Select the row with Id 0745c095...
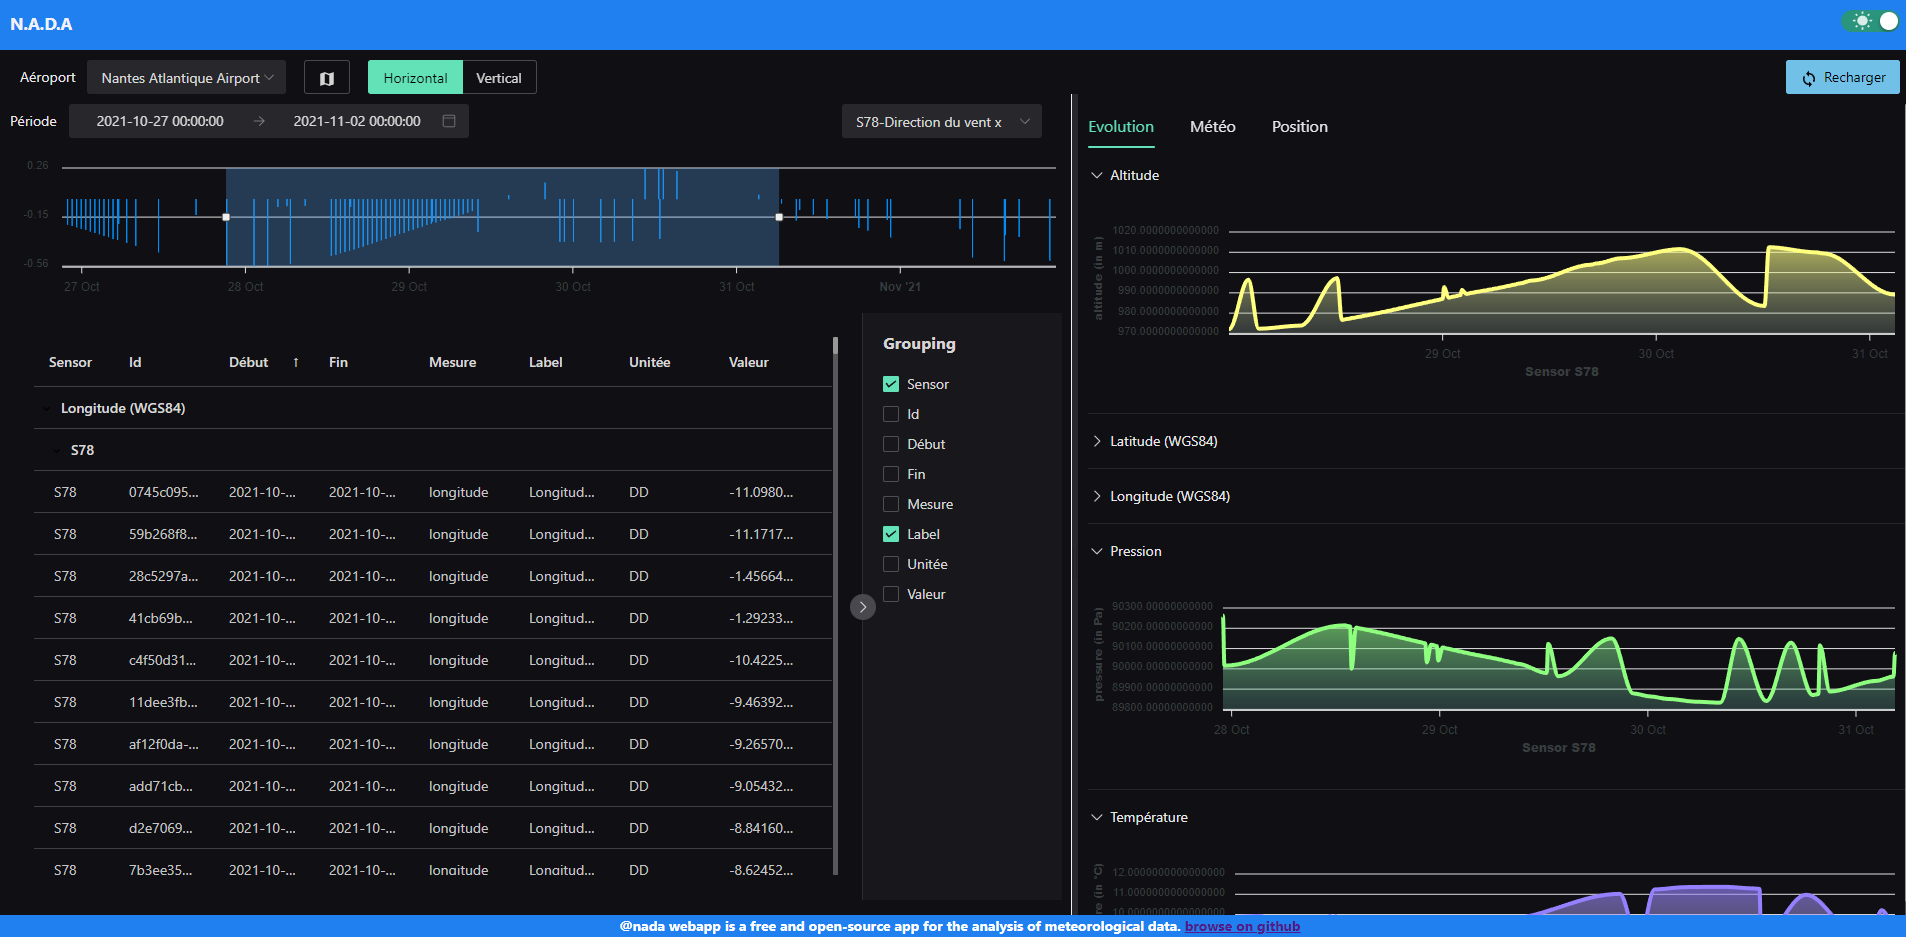 coord(433,492)
